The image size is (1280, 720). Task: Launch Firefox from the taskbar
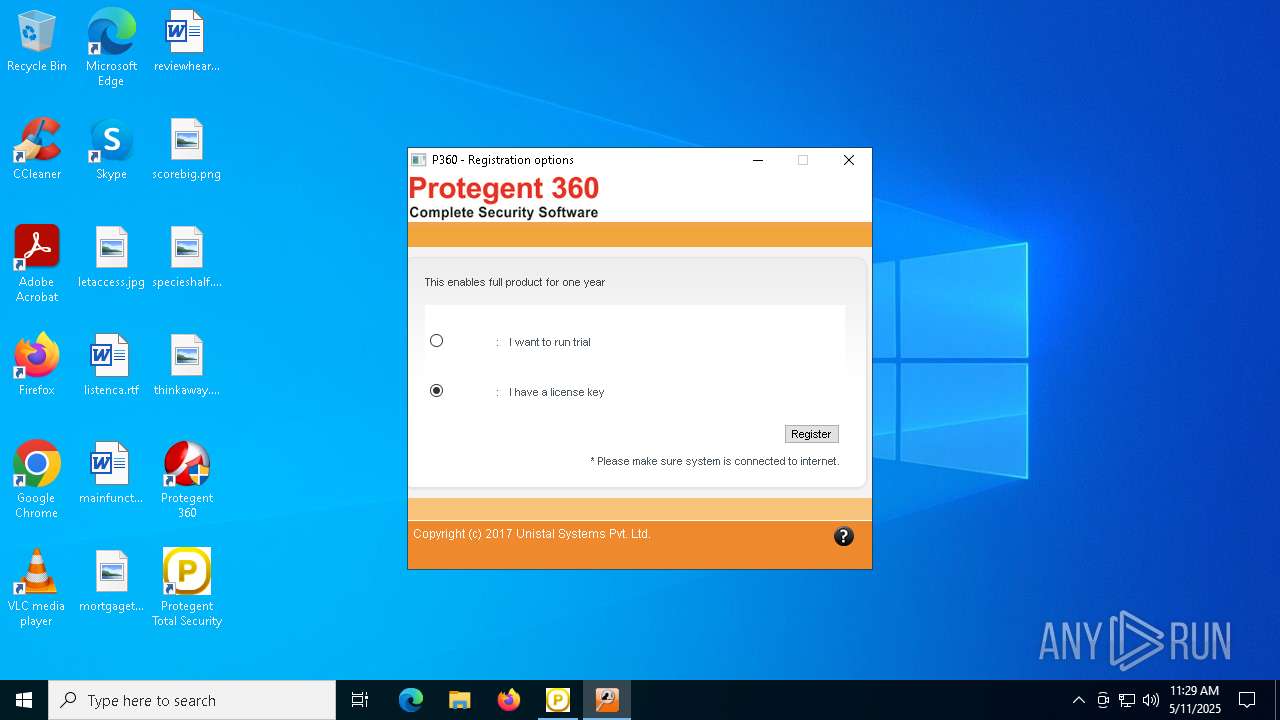click(x=509, y=700)
